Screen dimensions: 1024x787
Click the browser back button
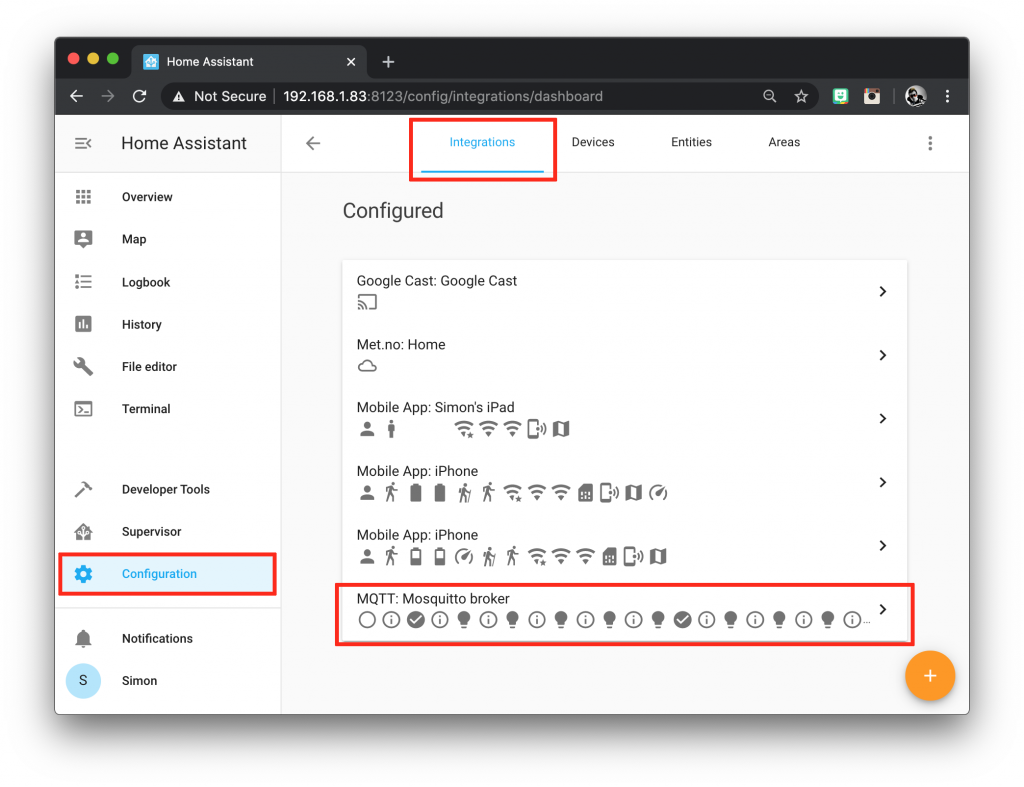click(x=76, y=96)
